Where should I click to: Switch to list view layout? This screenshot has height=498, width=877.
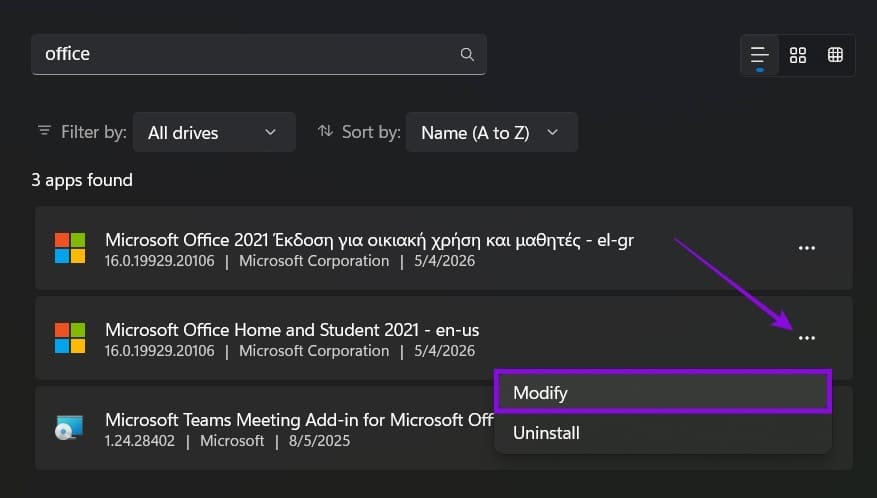pos(759,55)
